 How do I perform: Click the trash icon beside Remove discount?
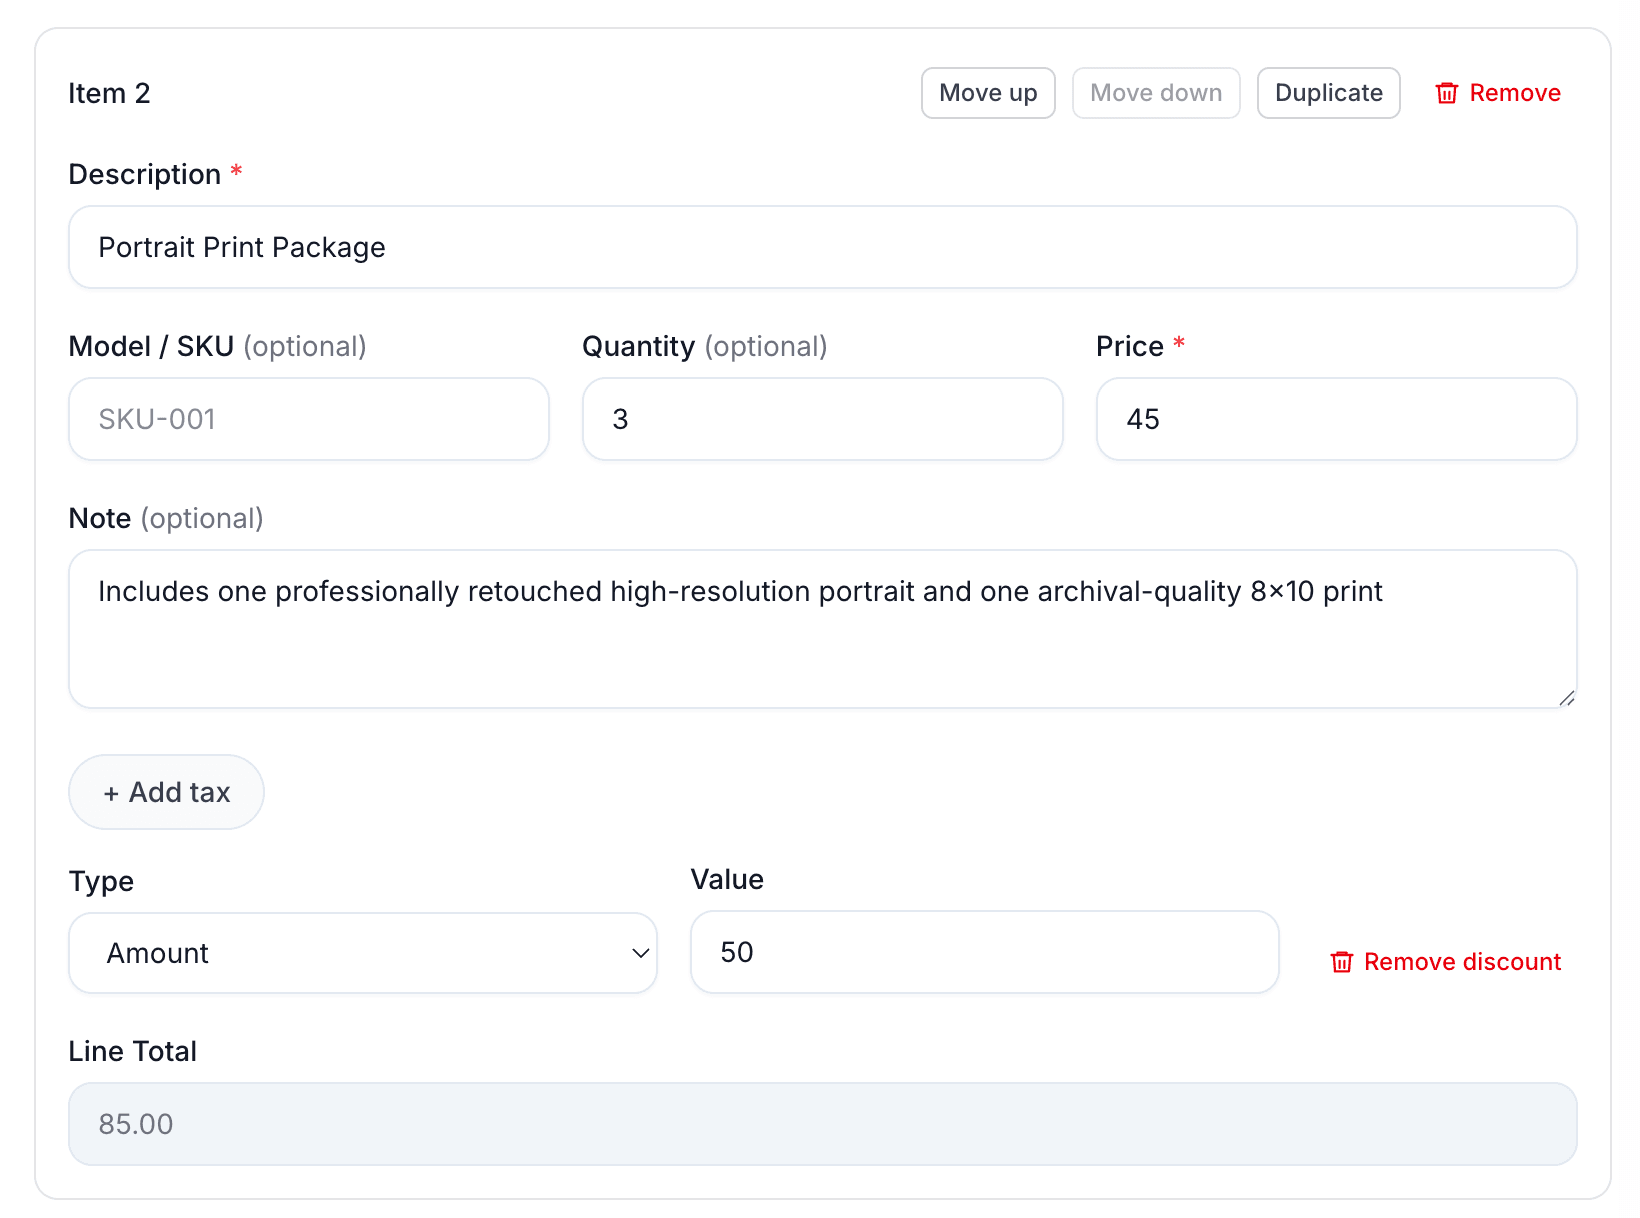point(1341,962)
